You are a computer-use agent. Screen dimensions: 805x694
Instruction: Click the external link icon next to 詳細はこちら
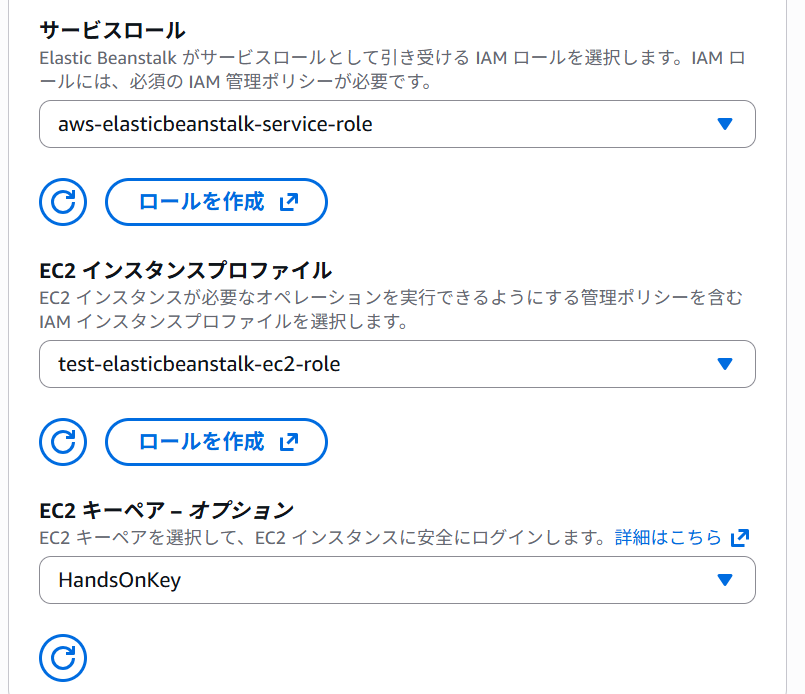pyautogui.click(x=740, y=537)
